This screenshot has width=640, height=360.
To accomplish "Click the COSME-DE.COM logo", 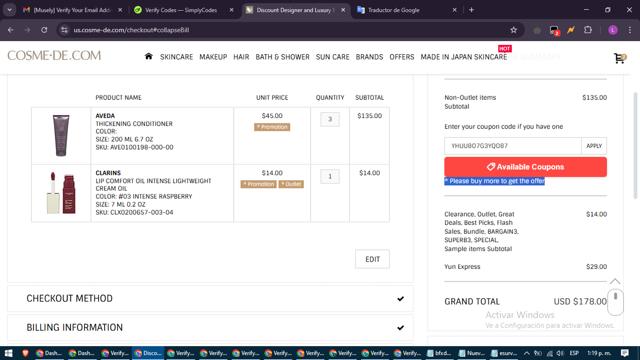I will 54,56.
